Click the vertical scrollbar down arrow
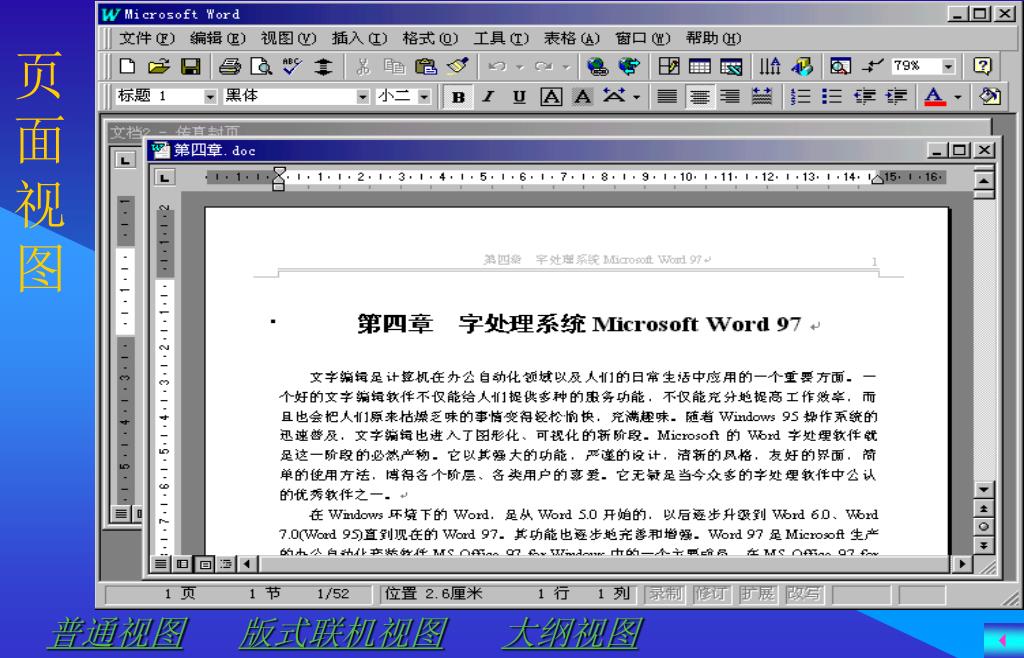 (984, 490)
